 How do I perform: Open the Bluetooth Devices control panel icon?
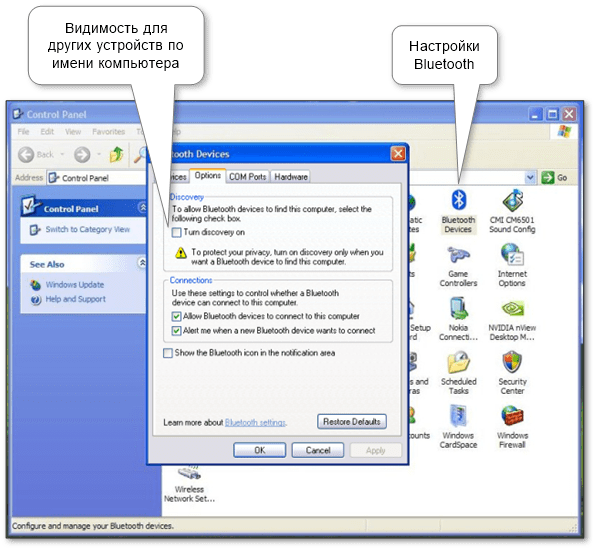click(458, 200)
